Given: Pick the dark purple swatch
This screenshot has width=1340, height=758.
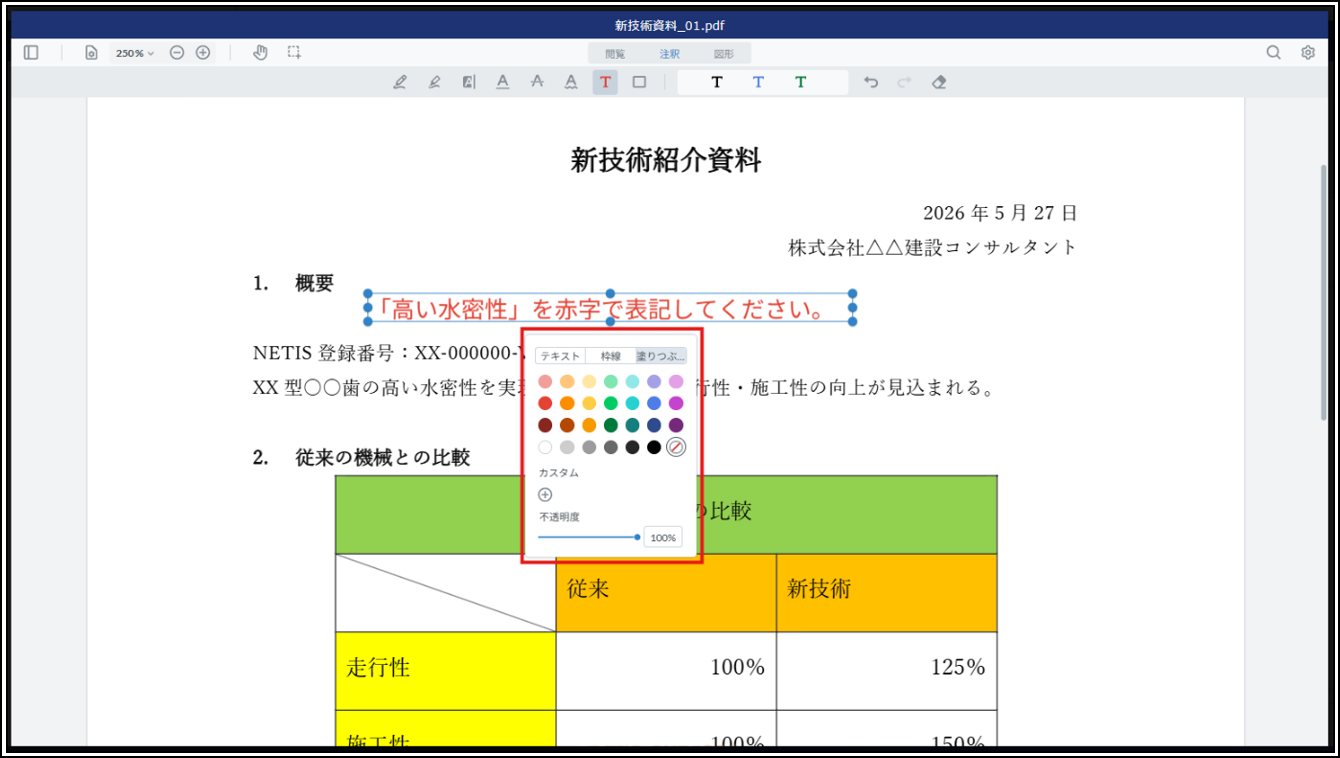Looking at the screenshot, I should pyautogui.click(x=676, y=425).
